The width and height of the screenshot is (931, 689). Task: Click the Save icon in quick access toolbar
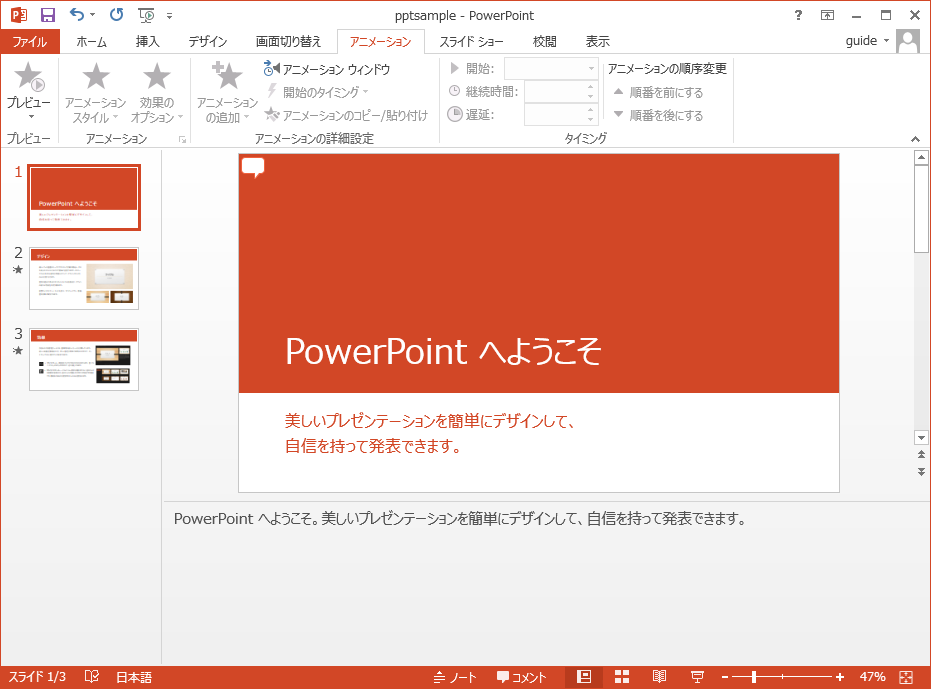48,15
